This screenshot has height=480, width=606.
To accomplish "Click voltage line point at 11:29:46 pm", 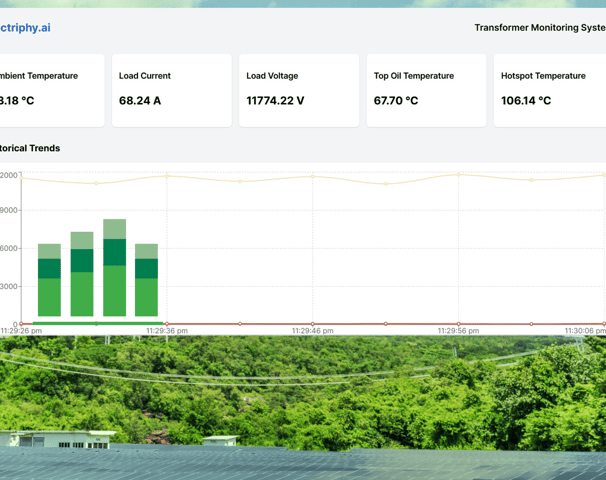I will 313,177.
